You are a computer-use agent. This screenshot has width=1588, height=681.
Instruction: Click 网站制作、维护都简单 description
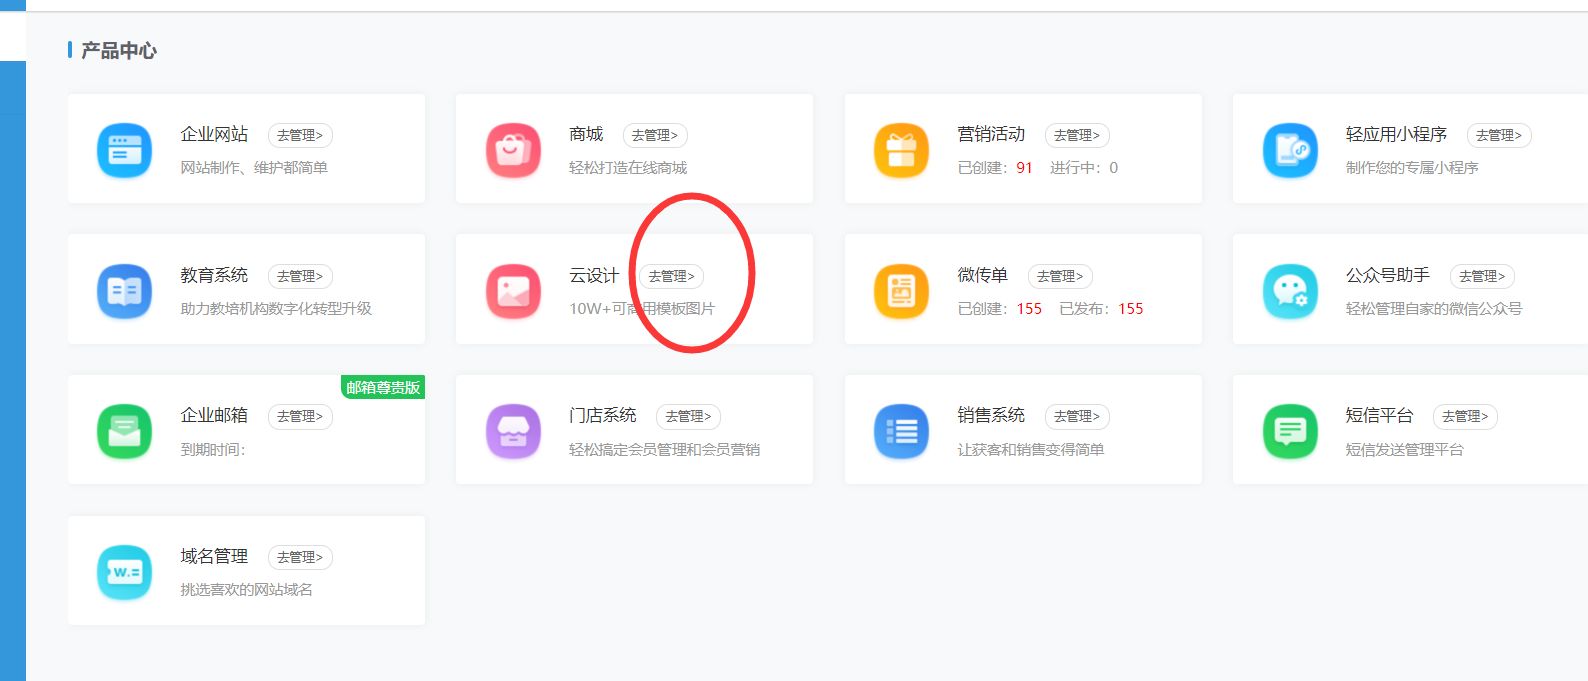[x=254, y=168]
